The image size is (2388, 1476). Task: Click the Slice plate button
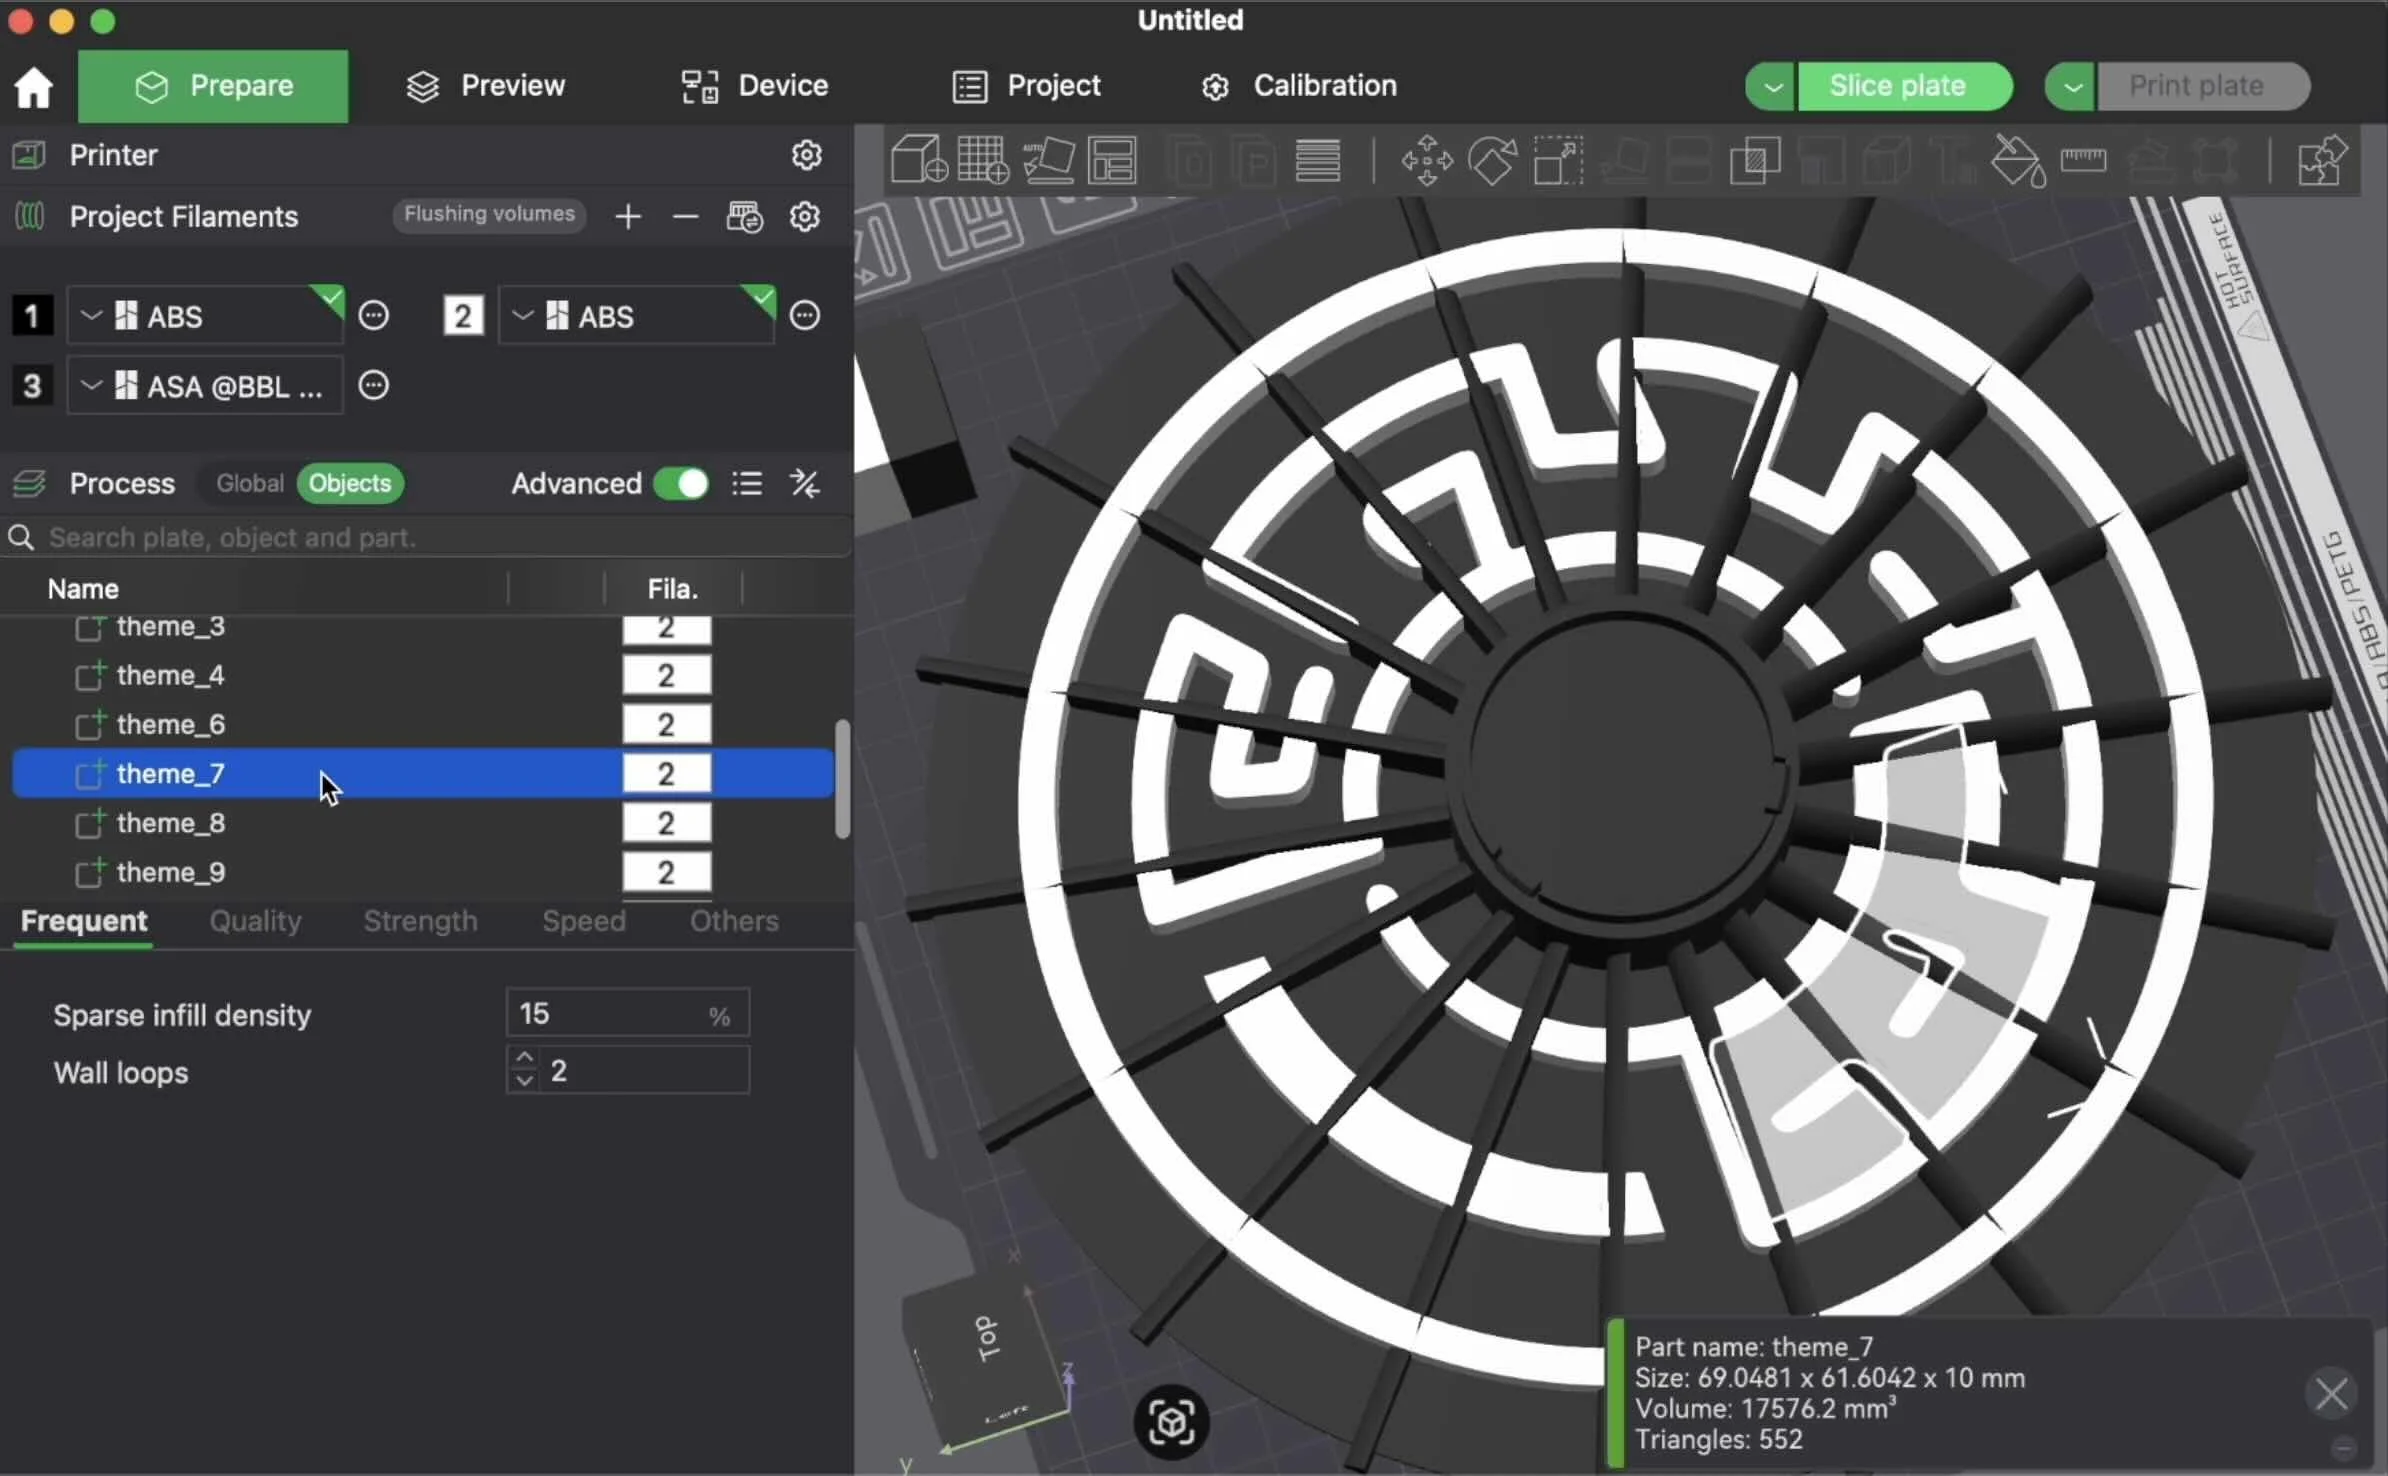(x=1905, y=87)
